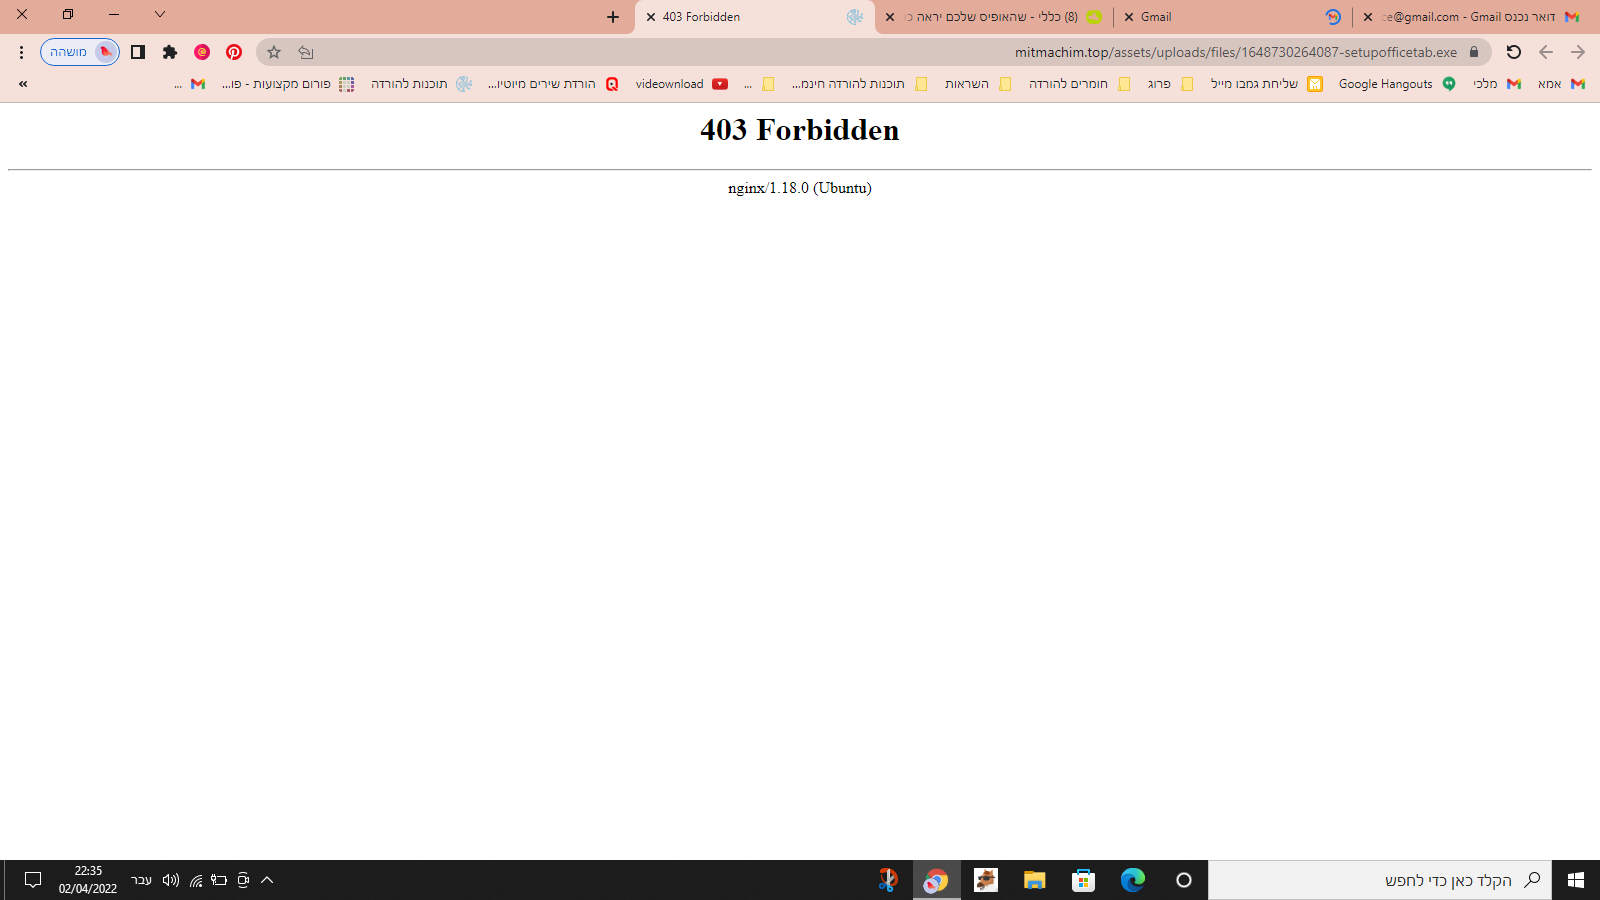Open a new browser tab

[x=613, y=17]
